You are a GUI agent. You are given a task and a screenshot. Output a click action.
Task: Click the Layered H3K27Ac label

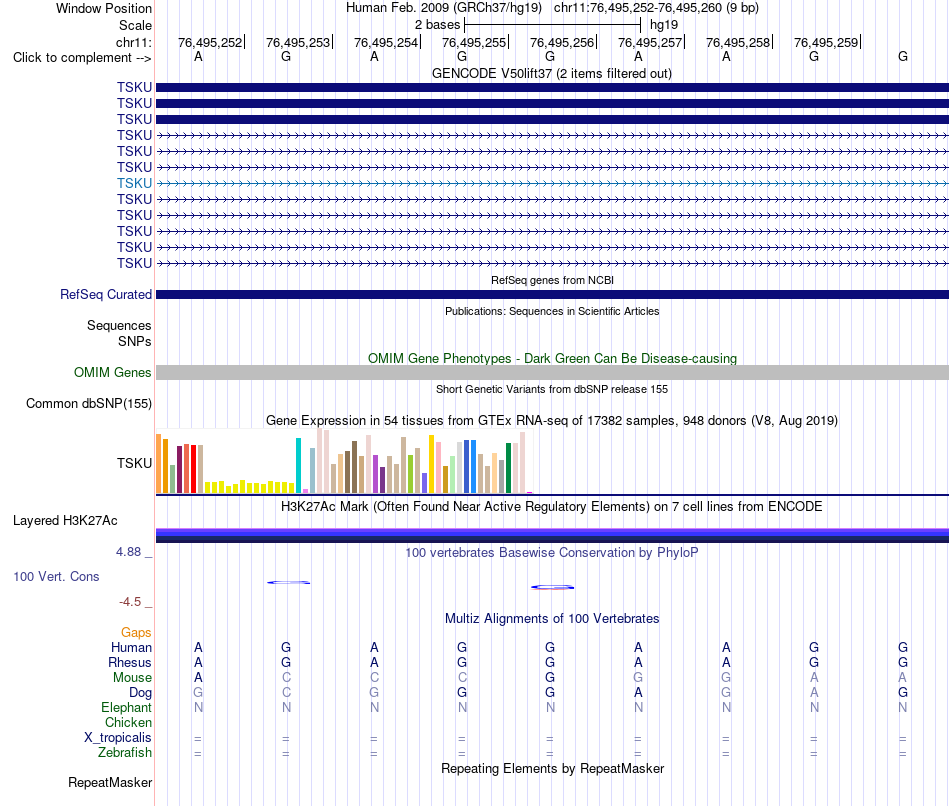click(65, 521)
